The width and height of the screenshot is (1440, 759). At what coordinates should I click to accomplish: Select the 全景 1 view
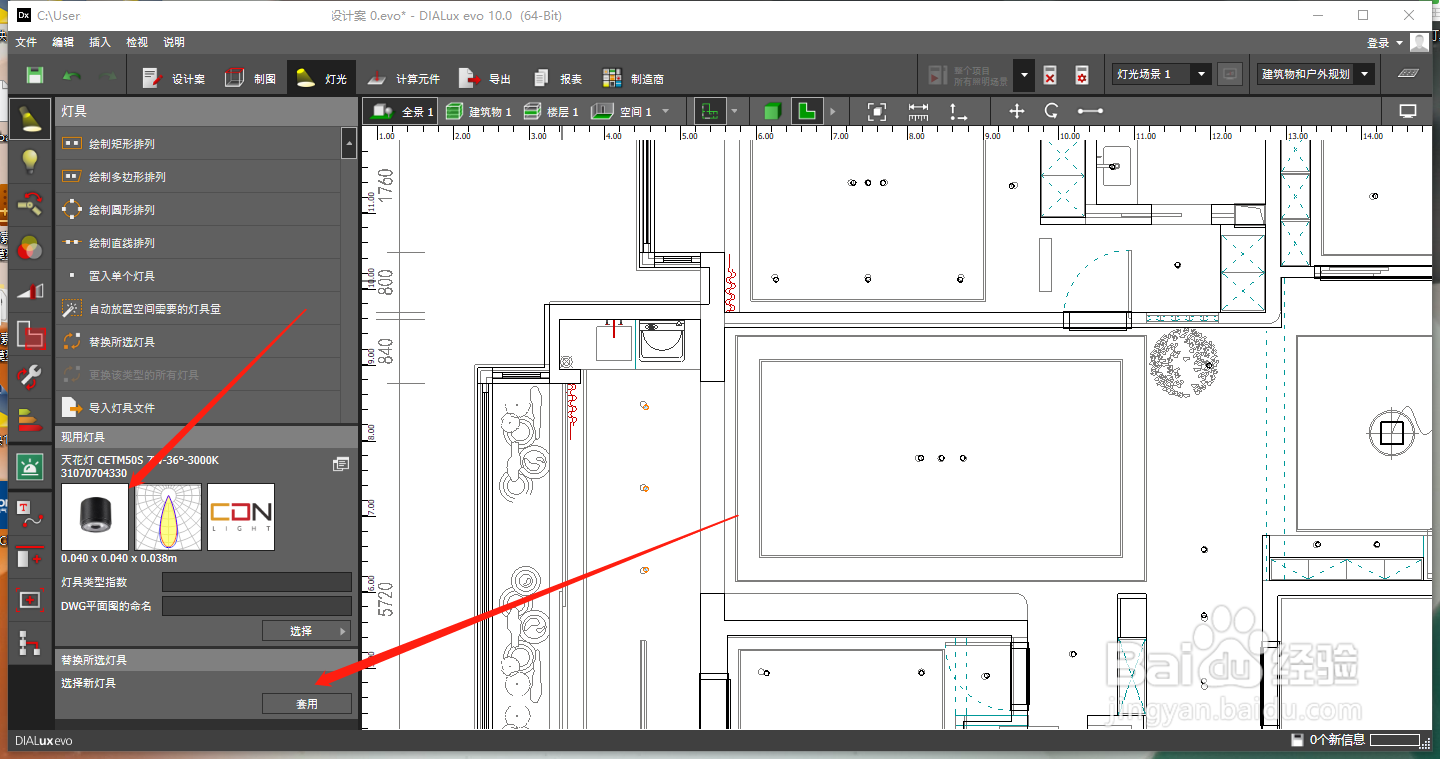pos(402,112)
